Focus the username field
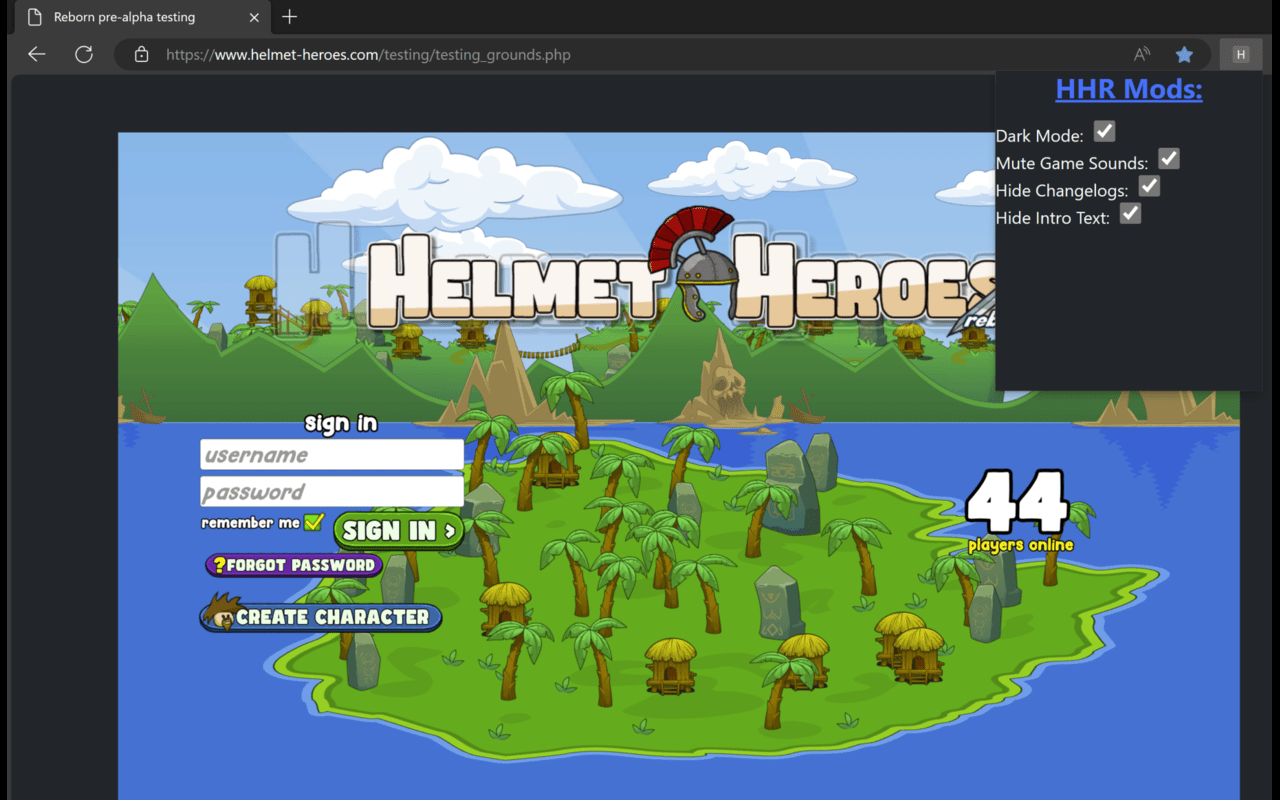Image resolution: width=1280 pixels, height=800 pixels. 332,455
